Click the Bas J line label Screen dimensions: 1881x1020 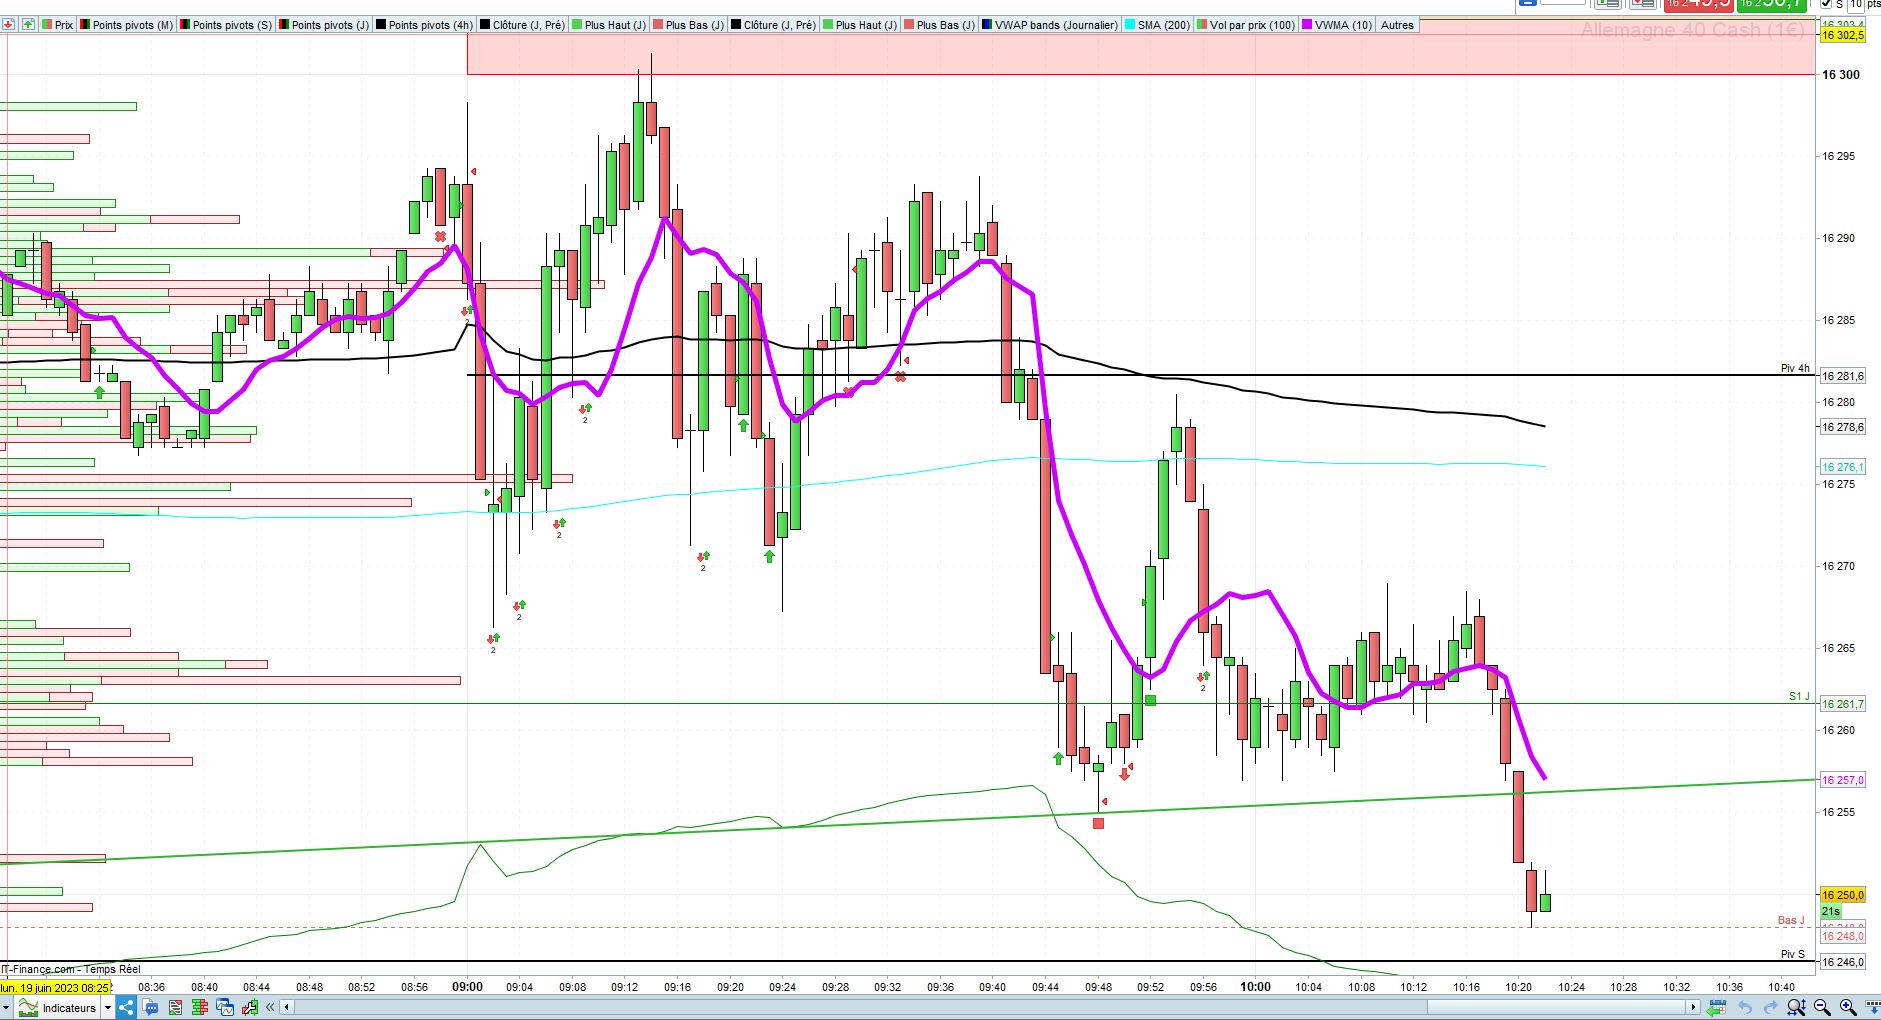pyautogui.click(x=1791, y=920)
